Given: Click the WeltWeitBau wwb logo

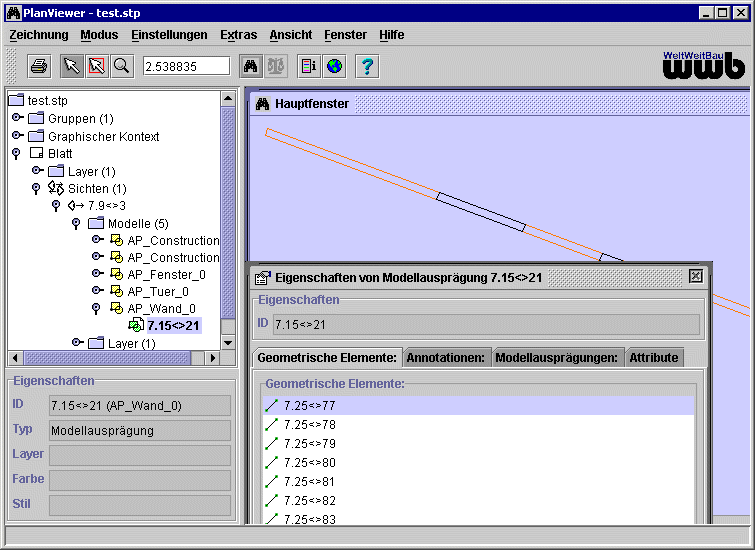Looking at the screenshot, I should click(703, 65).
